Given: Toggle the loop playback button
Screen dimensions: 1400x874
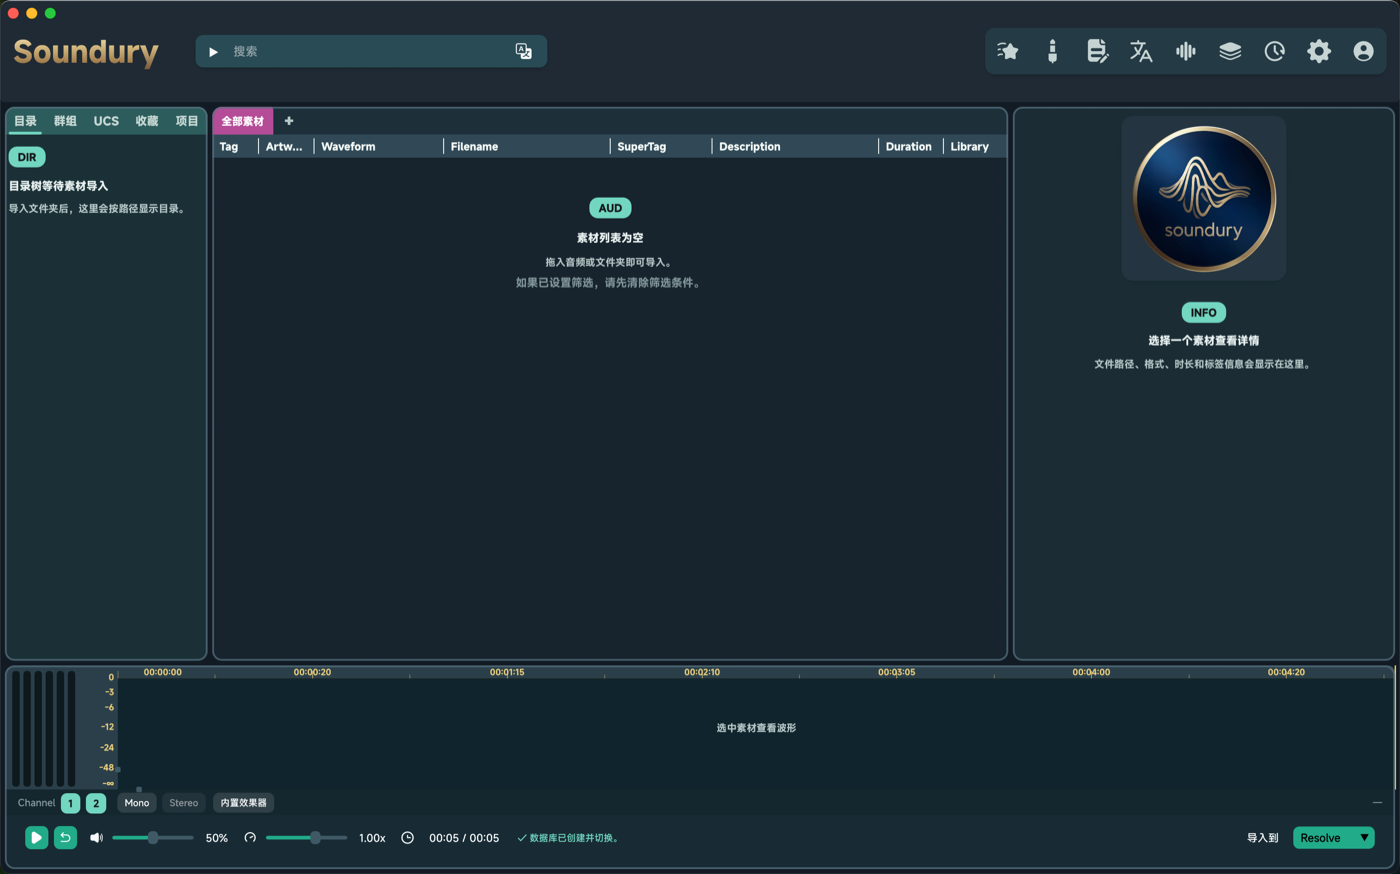Looking at the screenshot, I should (65, 838).
